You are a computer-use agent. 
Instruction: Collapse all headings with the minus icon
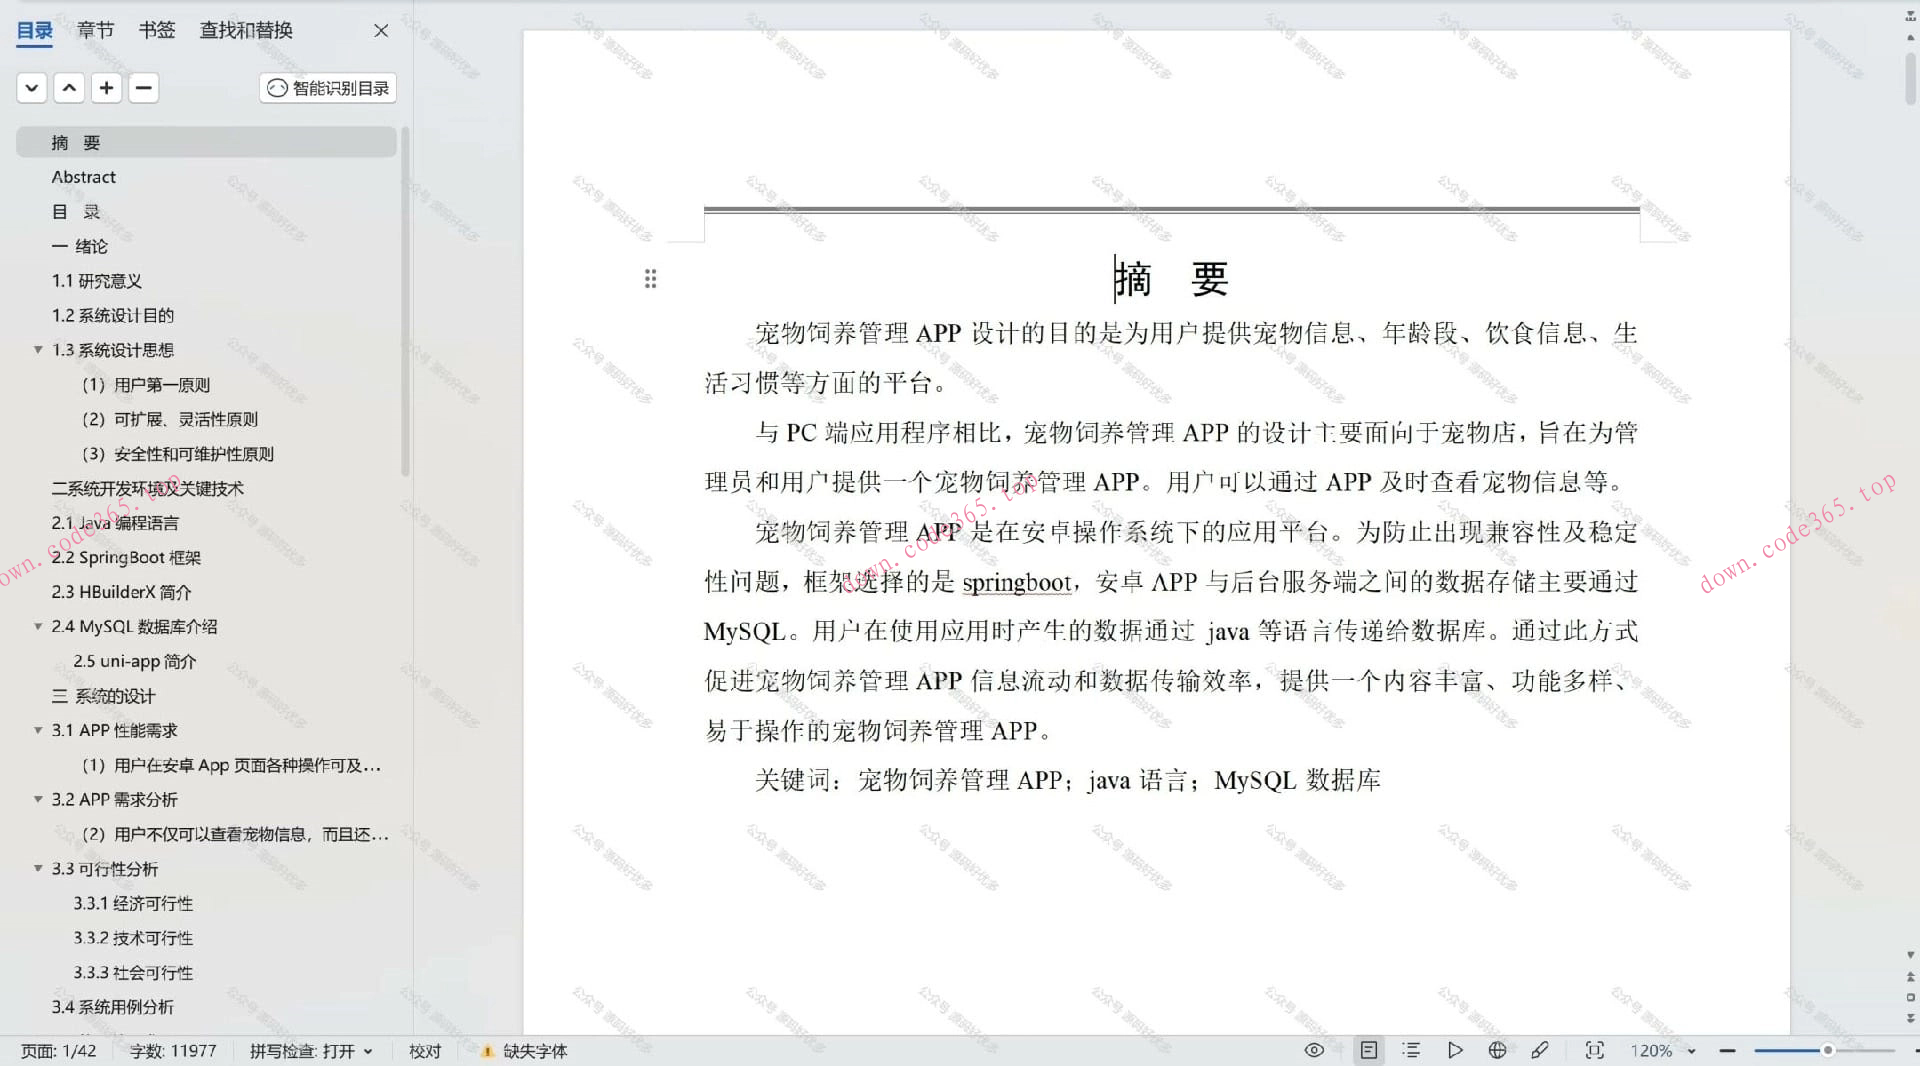(144, 88)
